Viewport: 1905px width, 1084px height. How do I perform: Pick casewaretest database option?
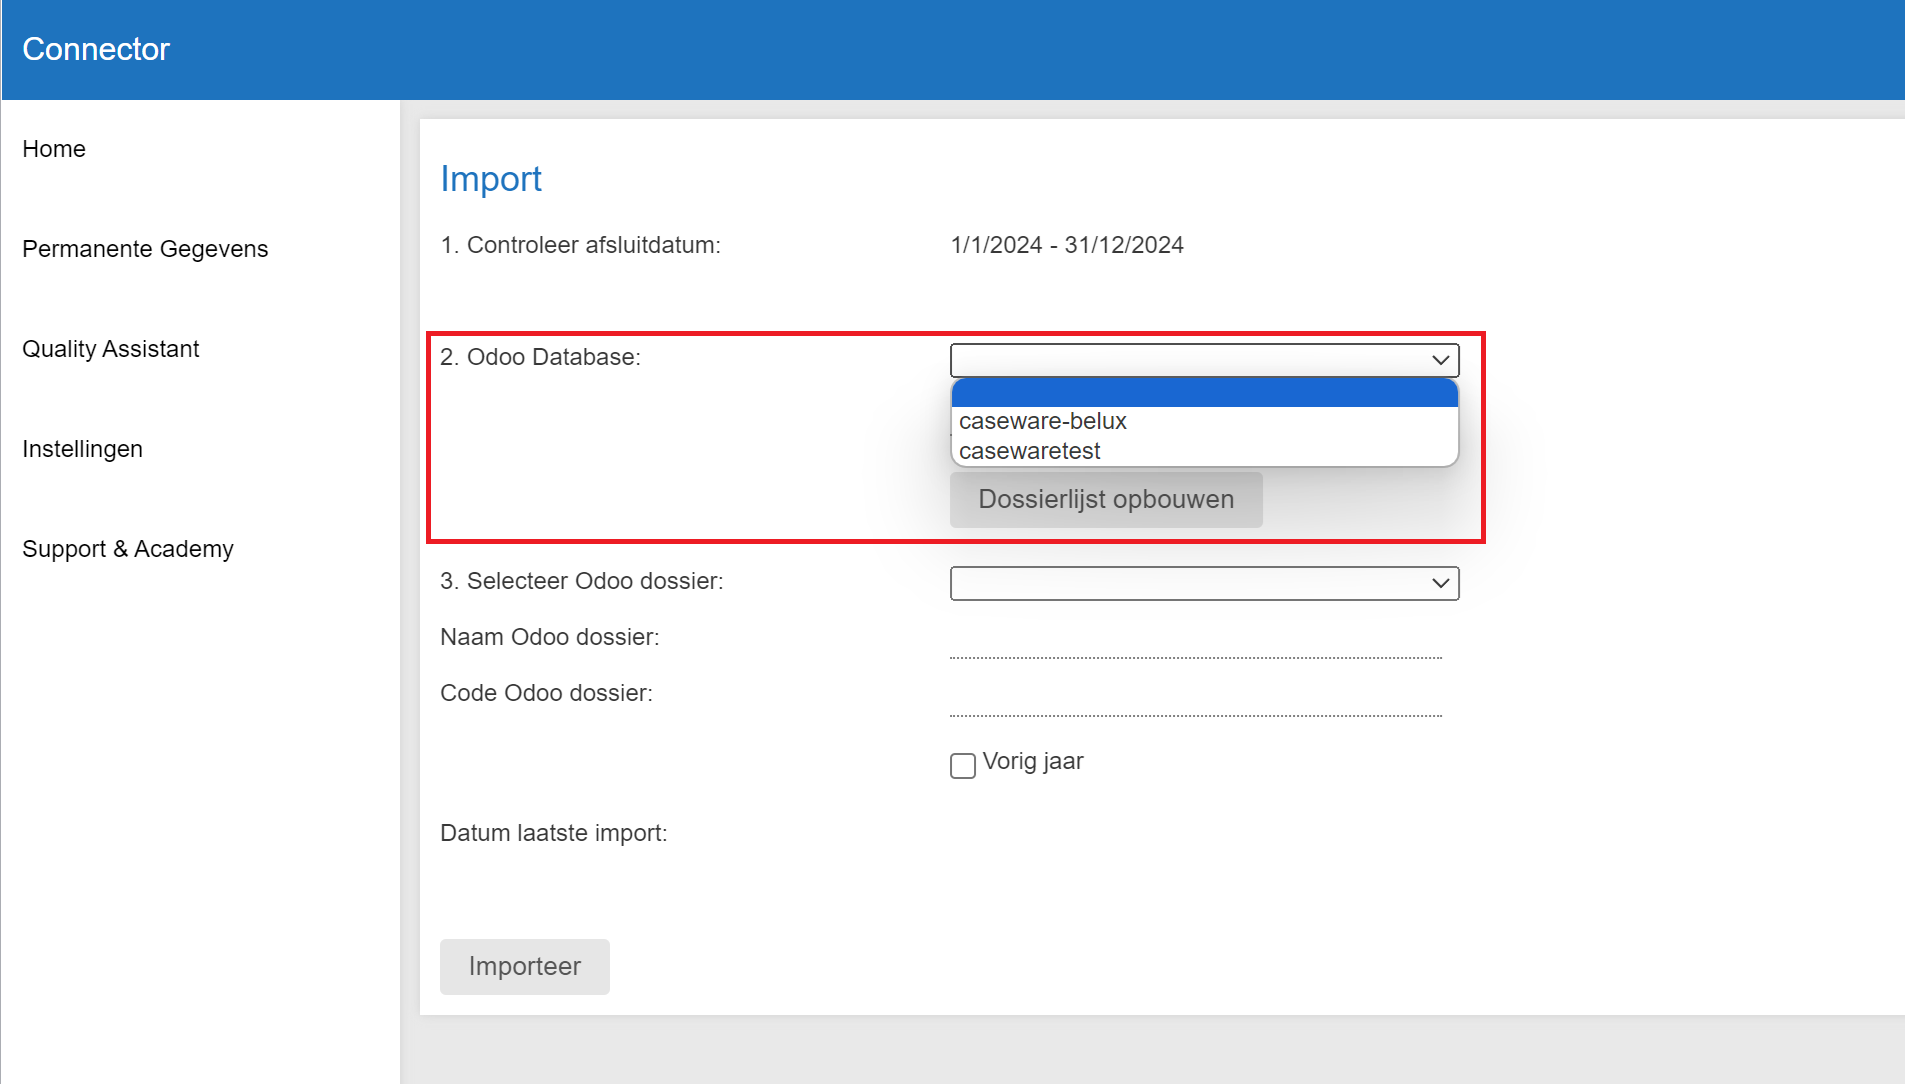tap(1030, 451)
